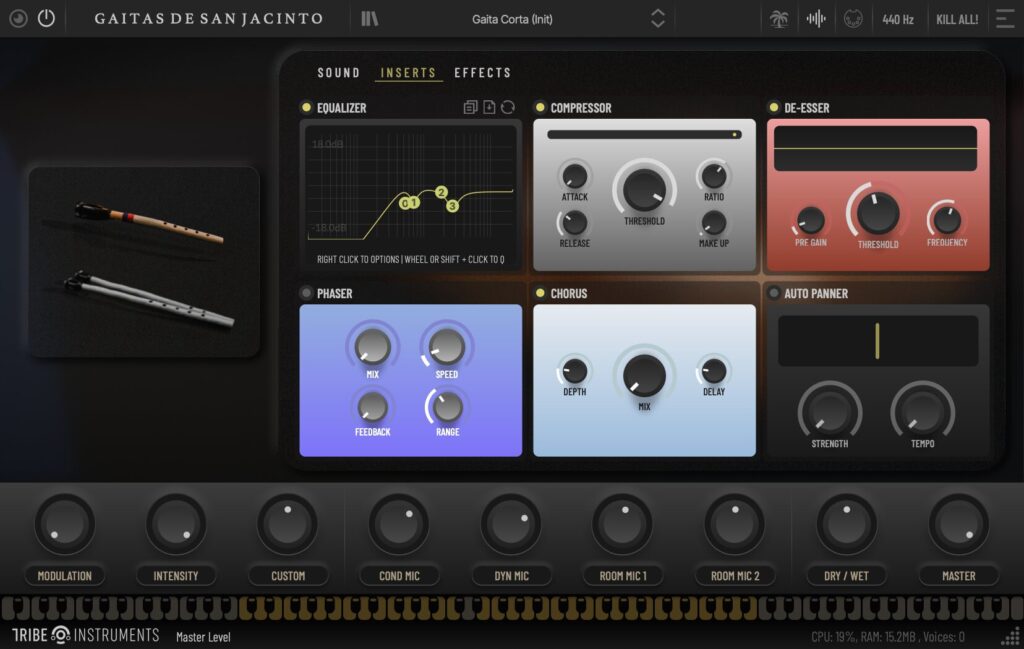Disable the Compressor module

coord(539,107)
